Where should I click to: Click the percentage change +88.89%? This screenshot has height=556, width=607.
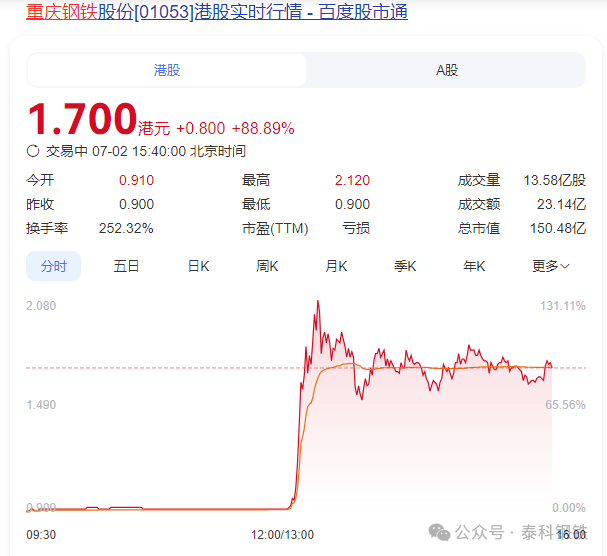[x=263, y=128]
